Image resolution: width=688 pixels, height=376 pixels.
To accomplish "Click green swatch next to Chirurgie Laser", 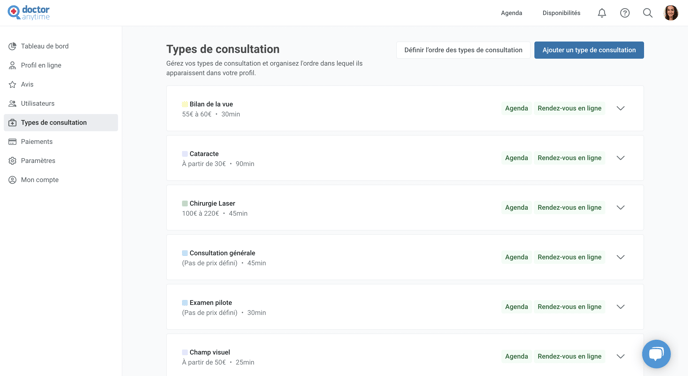I will (185, 204).
